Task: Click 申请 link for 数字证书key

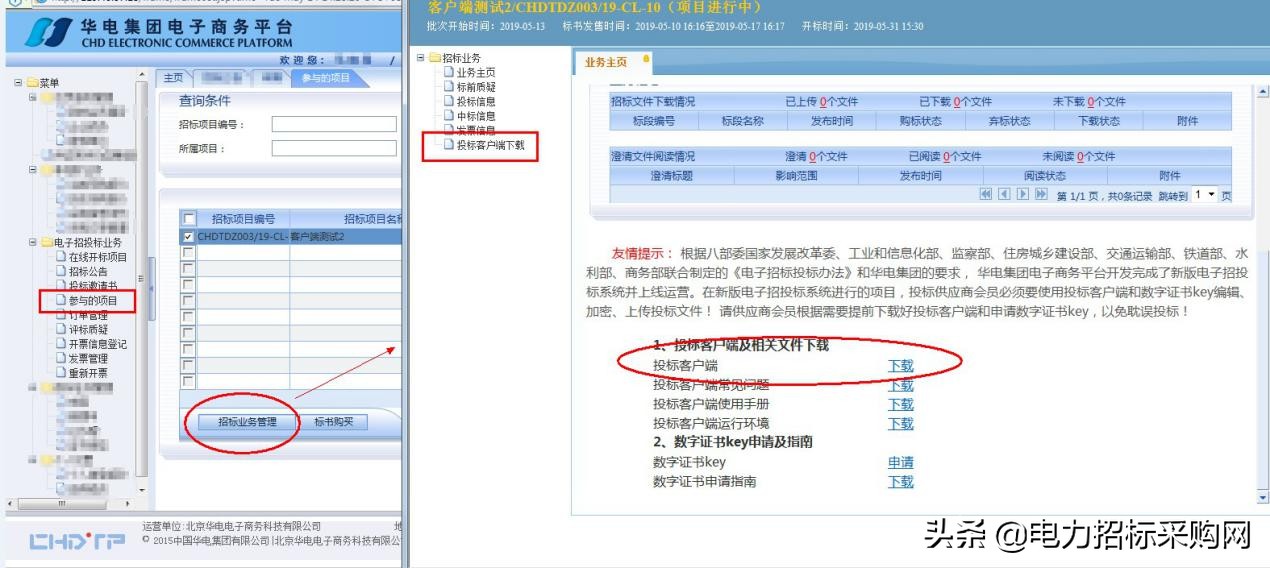Action: (x=901, y=462)
